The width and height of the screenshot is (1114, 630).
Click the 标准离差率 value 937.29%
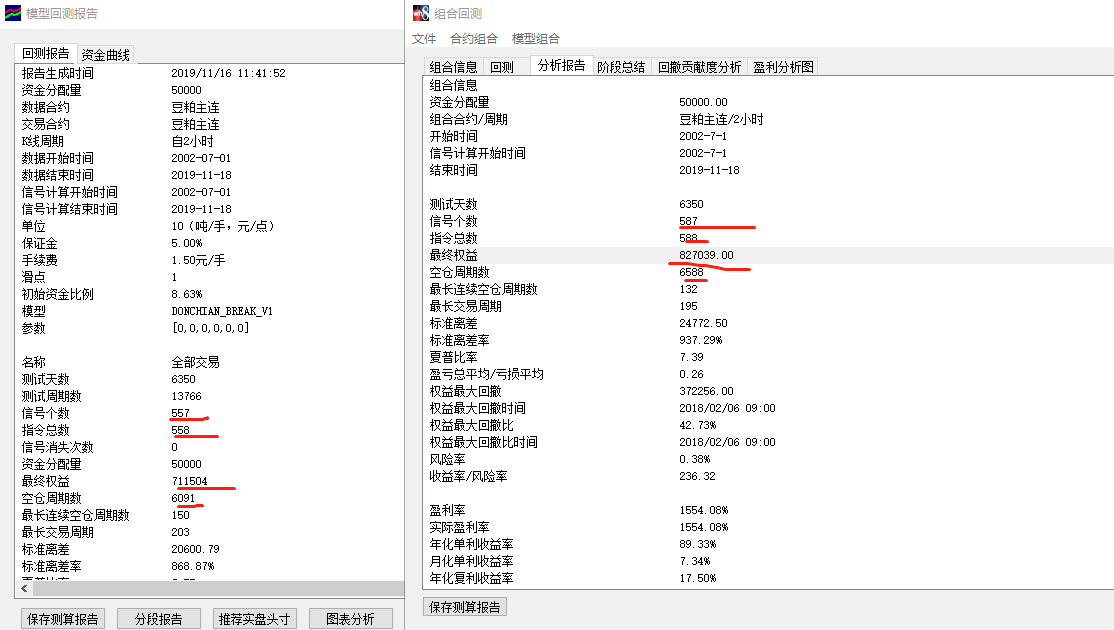pyautogui.click(x=701, y=340)
